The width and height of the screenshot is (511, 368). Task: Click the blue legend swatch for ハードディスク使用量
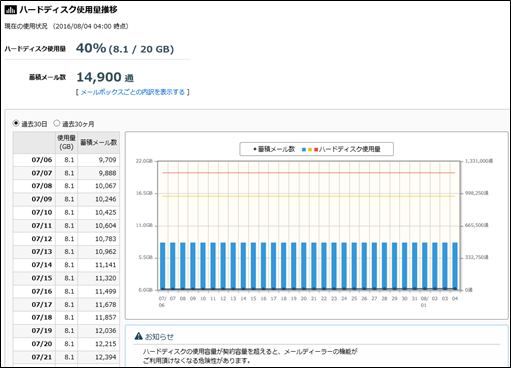pyautogui.click(x=304, y=150)
